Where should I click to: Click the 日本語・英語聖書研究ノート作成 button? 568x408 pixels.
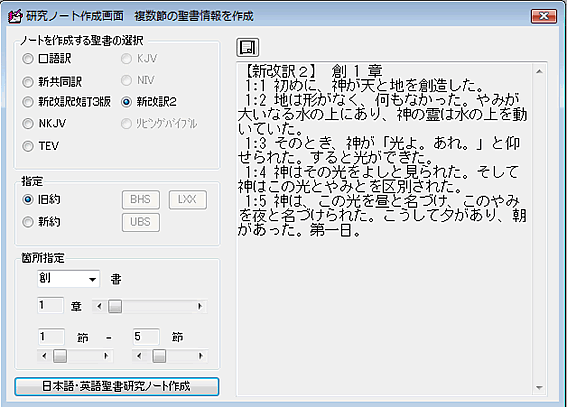[x=117, y=386]
